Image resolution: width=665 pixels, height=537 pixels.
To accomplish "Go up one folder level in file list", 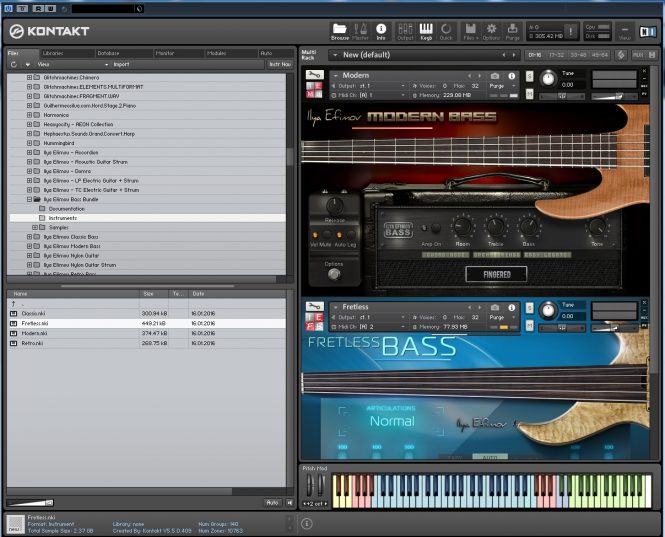I will [13, 304].
